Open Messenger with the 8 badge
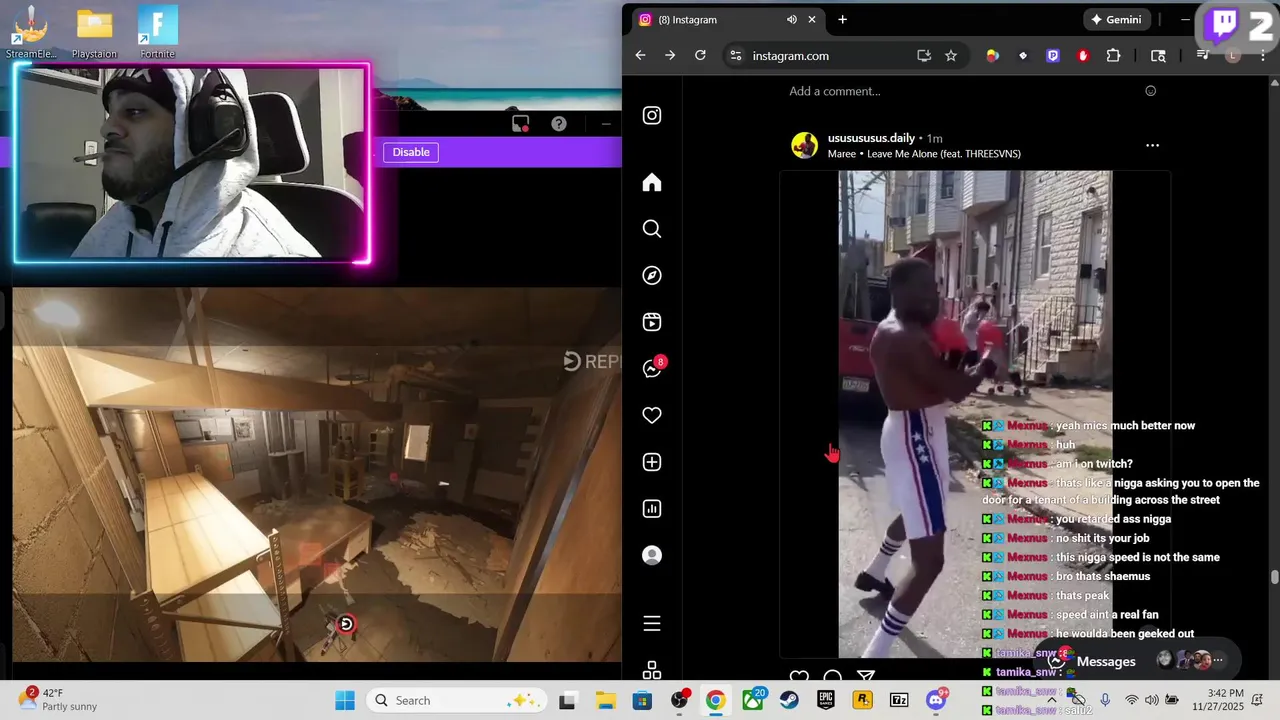This screenshot has width=1280, height=720. 652,368
